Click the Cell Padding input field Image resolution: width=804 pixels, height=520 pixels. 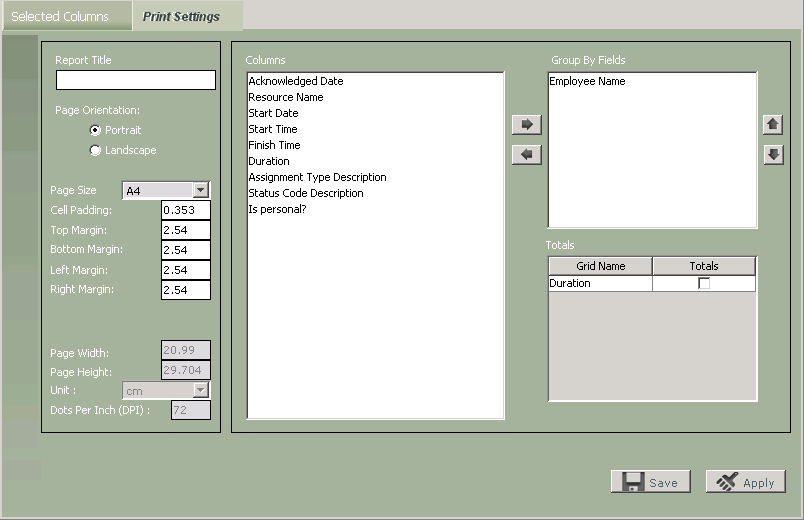click(x=186, y=210)
